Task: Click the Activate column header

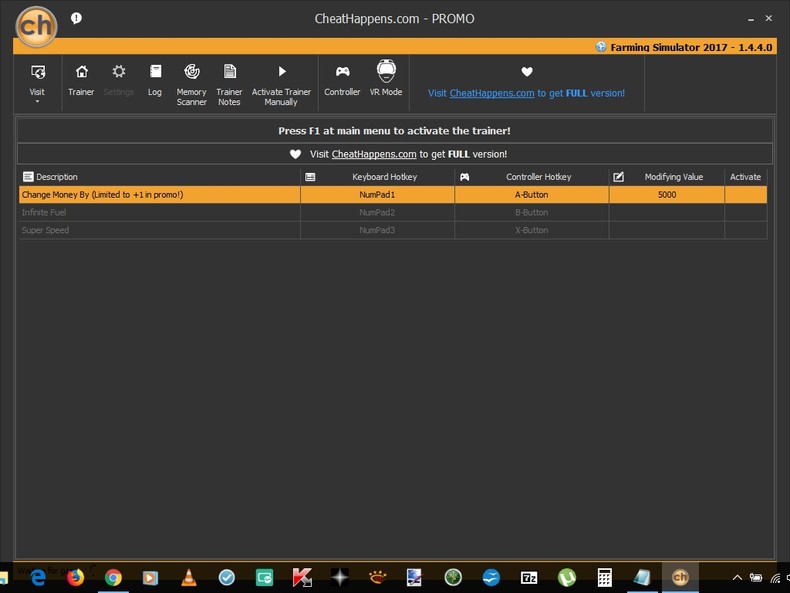Action: click(x=746, y=177)
